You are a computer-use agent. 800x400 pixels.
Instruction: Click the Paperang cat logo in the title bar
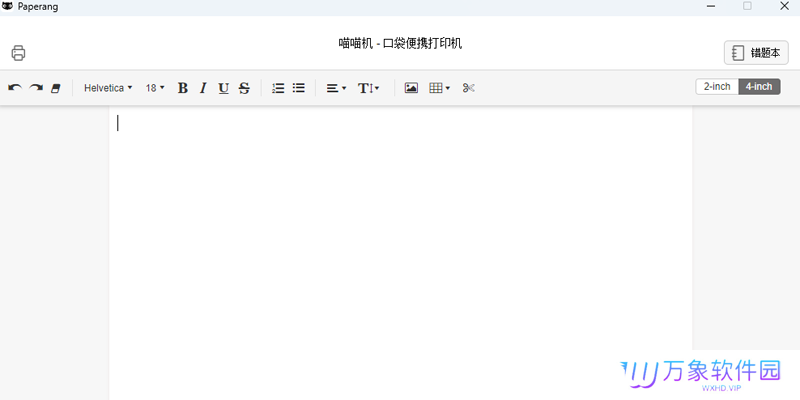click(7, 7)
